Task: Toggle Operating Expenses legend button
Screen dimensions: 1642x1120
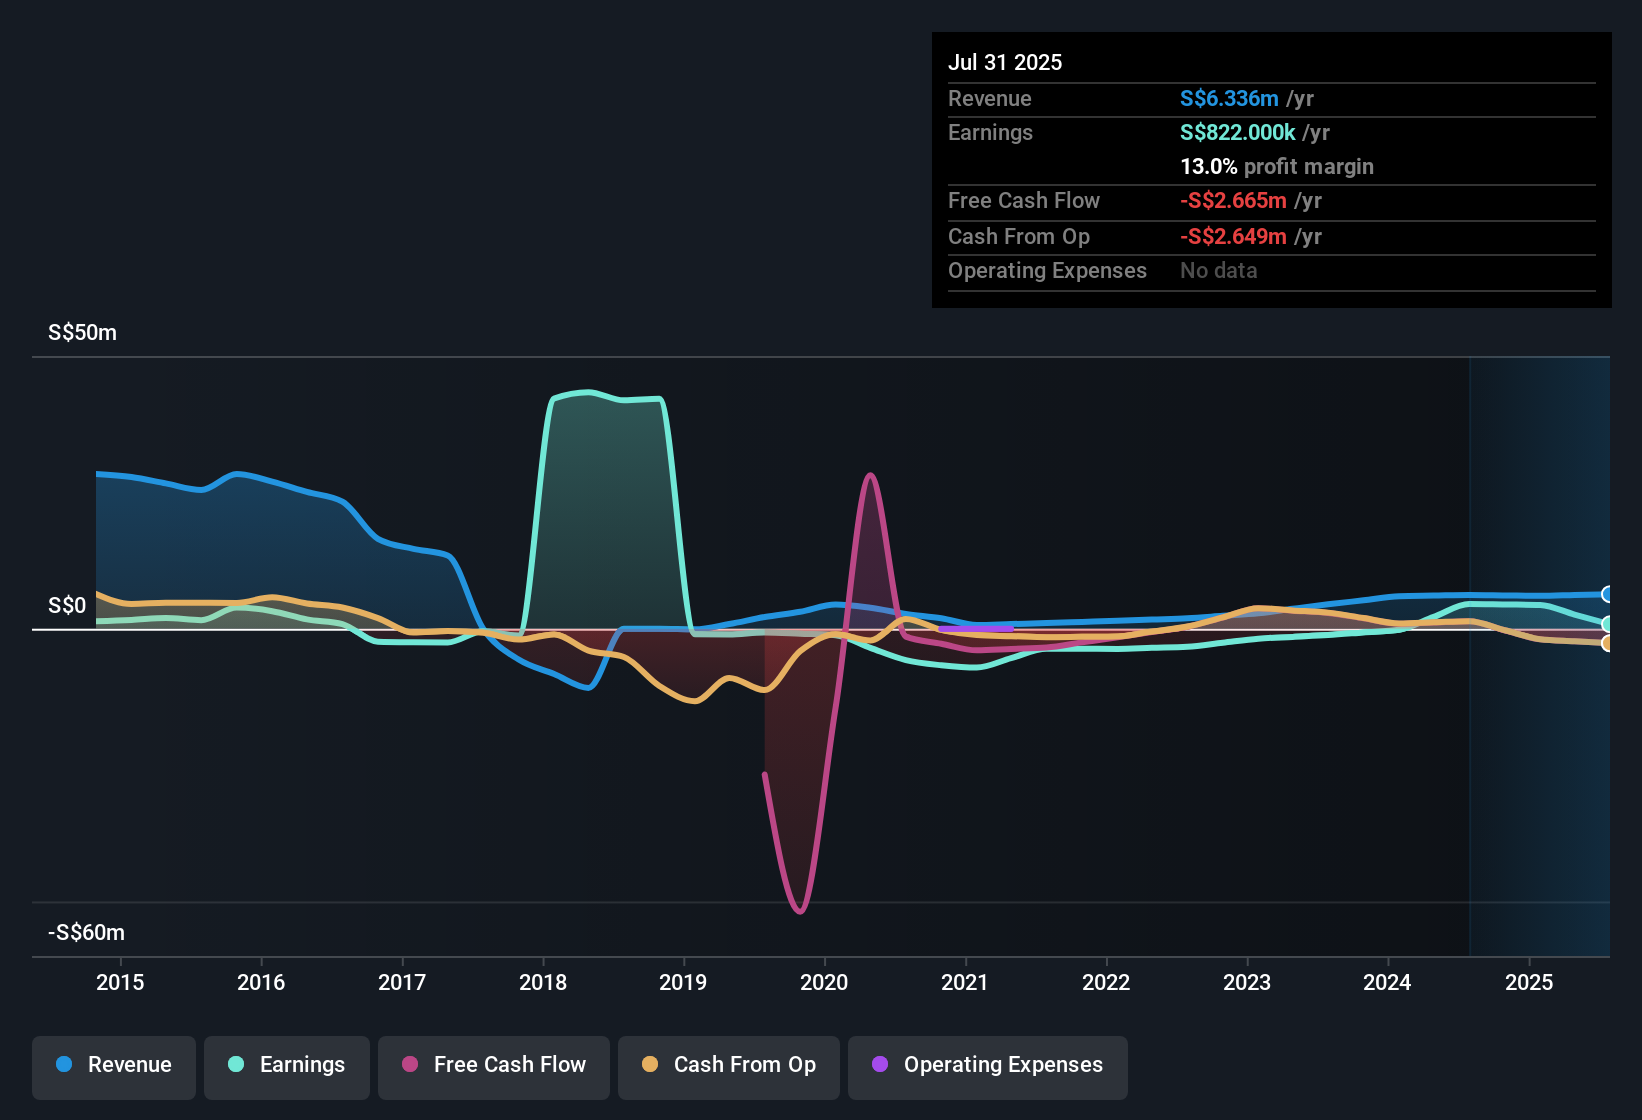Action: pos(988,1066)
